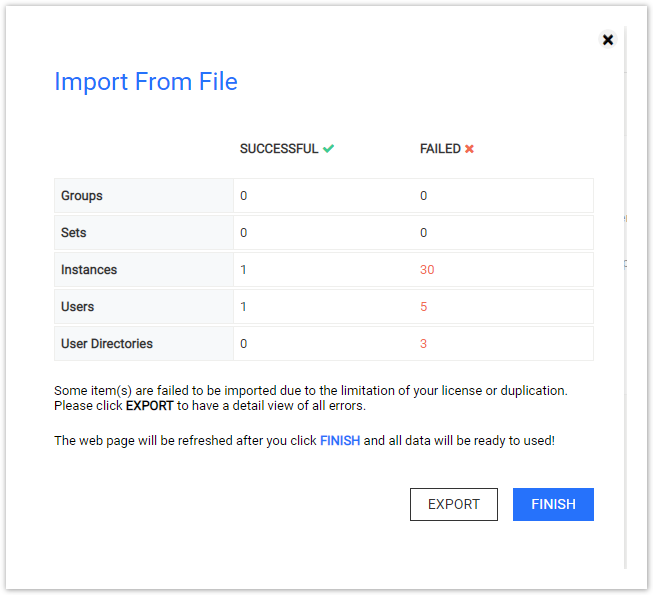Click the failed User Directories count 3
Viewport: 653px width, 595px height.
(x=424, y=344)
